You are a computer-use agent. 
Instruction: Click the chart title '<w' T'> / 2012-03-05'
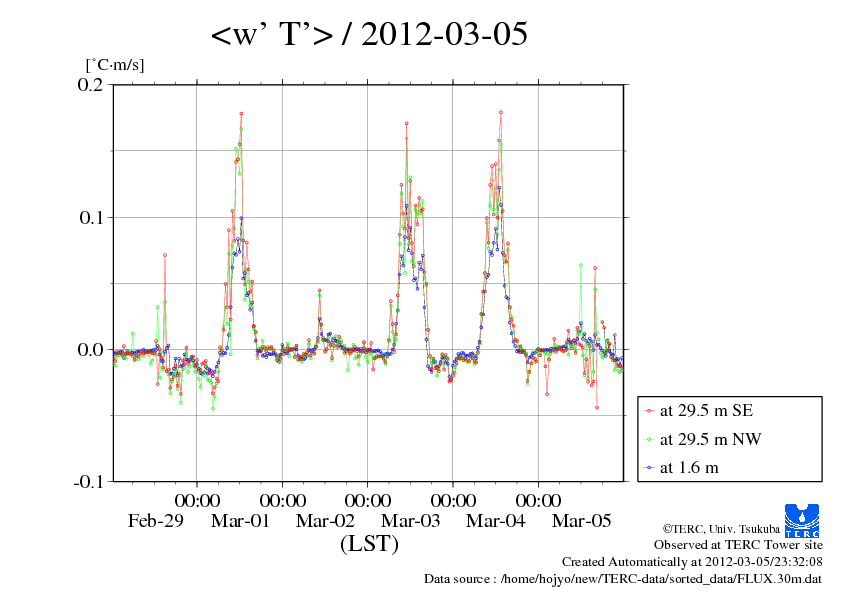click(369, 34)
